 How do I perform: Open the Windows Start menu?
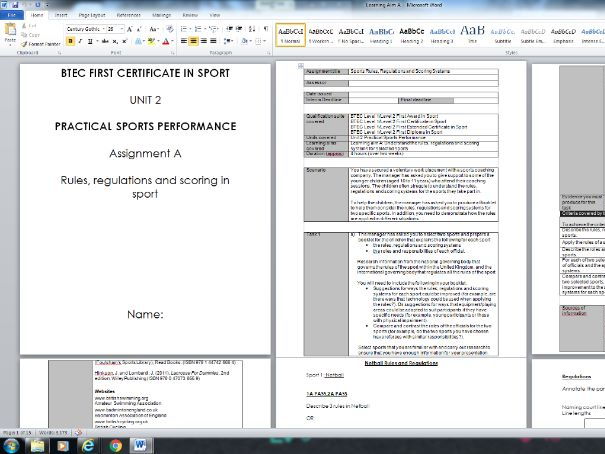pos(10,446)
